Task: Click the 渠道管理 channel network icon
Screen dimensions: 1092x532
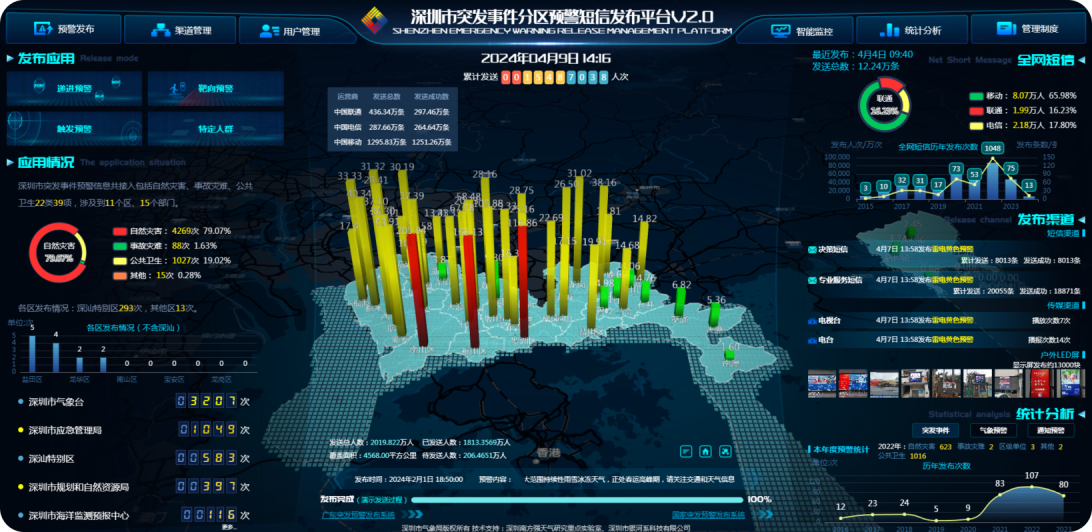Action: [x=159, y=30]
